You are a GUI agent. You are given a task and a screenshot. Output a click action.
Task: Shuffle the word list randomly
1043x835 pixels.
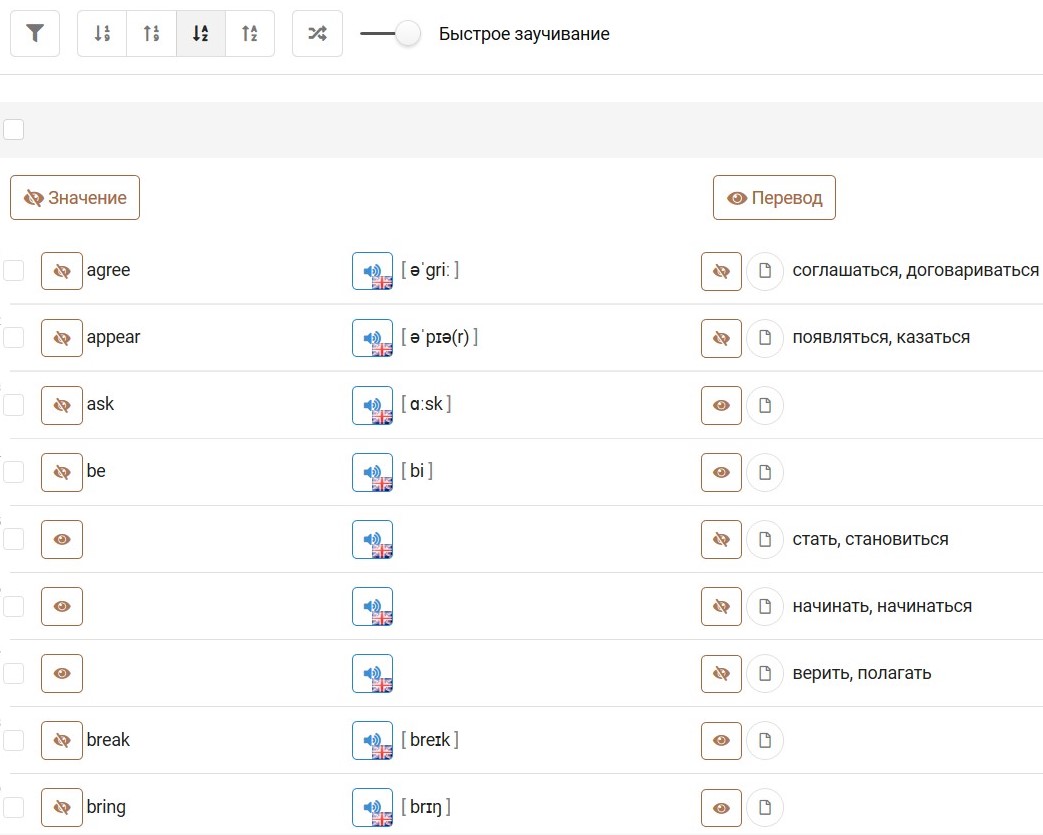317,33
